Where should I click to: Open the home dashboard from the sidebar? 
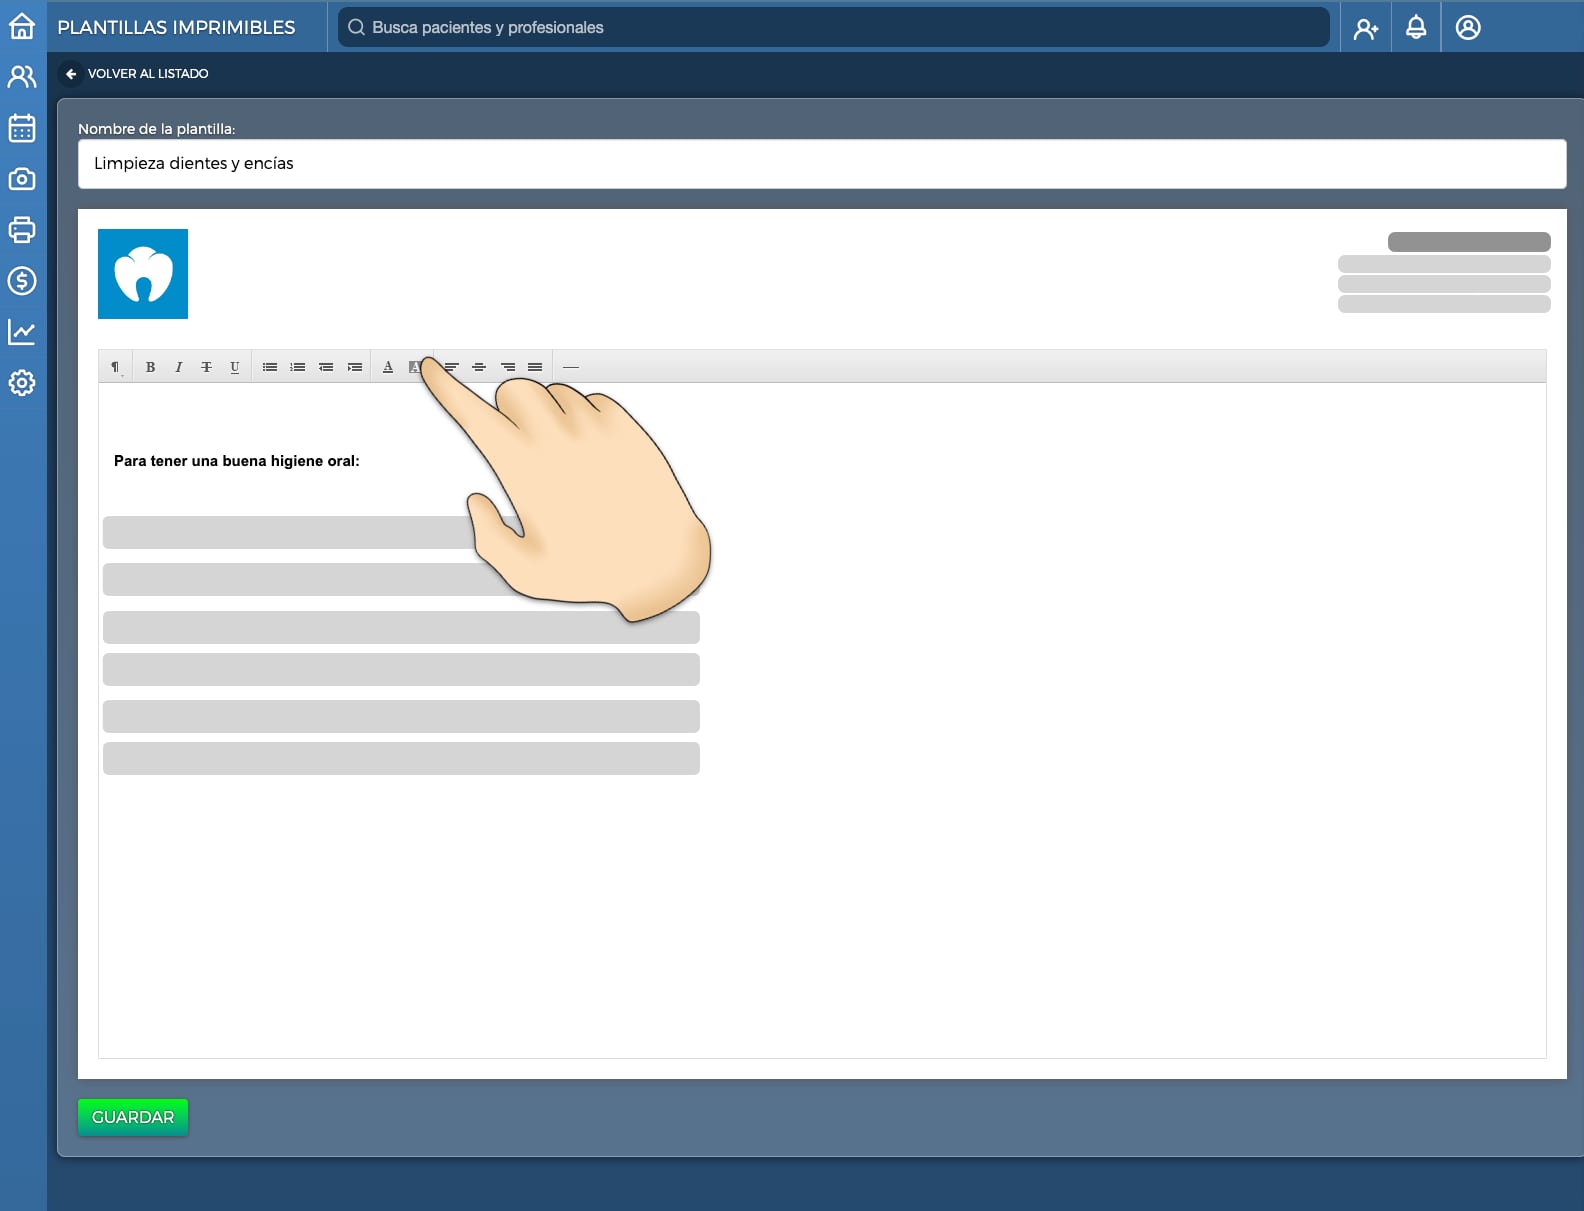(22, 26)
